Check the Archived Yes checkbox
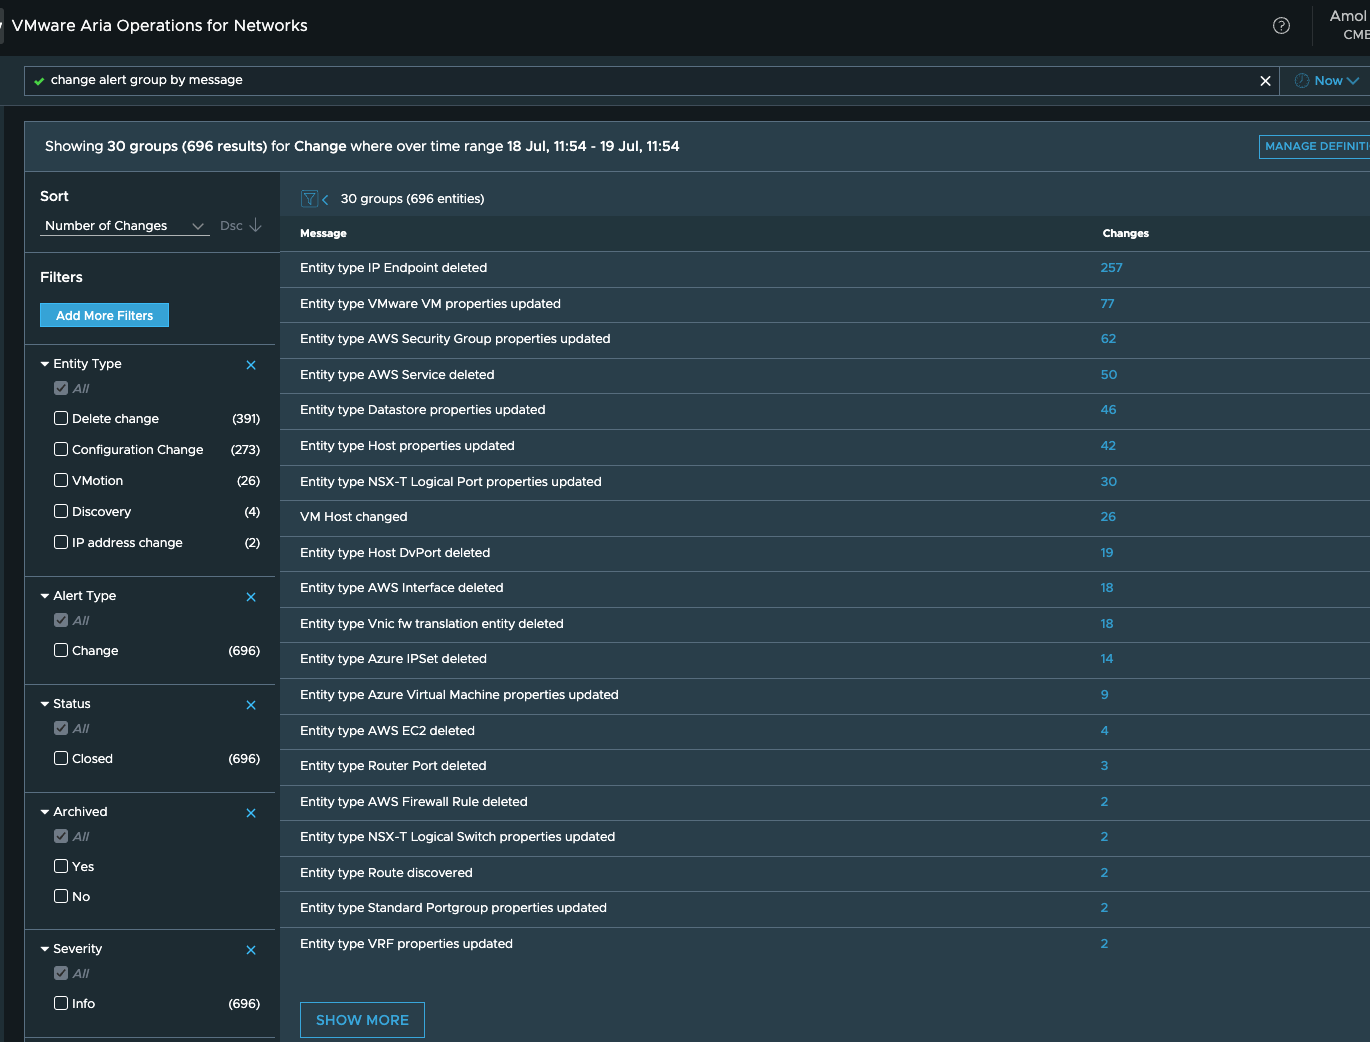The height and width of the screenshot is (1042, 1370). click(61, 866)
